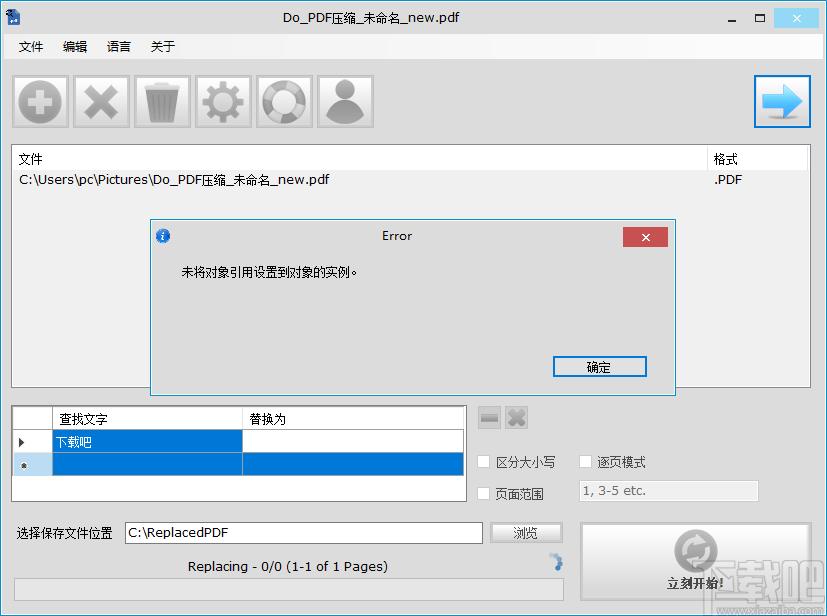Close the Error dialog with red X
This screenshot has width=827, height=616.
coord(645,237)
